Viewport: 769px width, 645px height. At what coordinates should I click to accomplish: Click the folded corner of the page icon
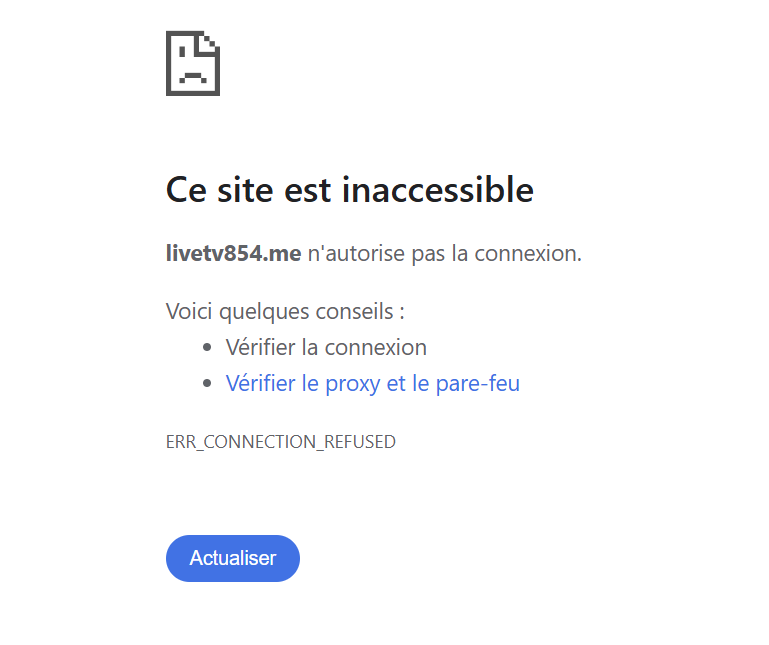(208, 43)
